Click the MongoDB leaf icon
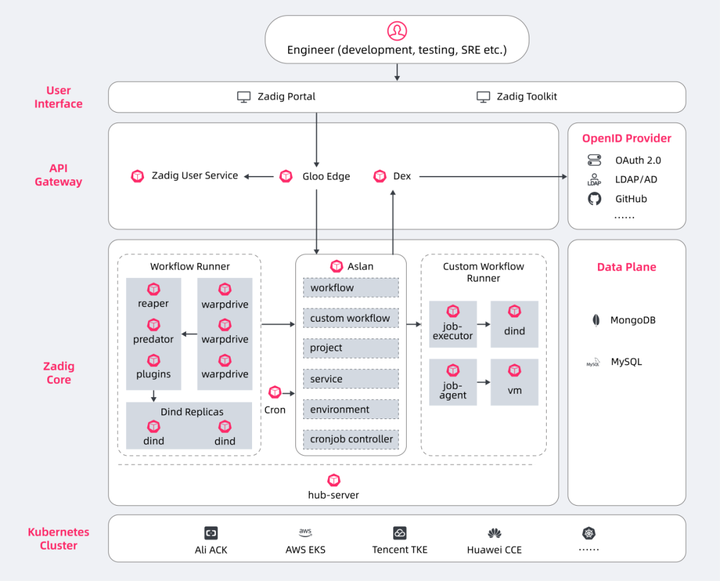The width and height of the screenshot is (720, 581). [x=594, y=320]
